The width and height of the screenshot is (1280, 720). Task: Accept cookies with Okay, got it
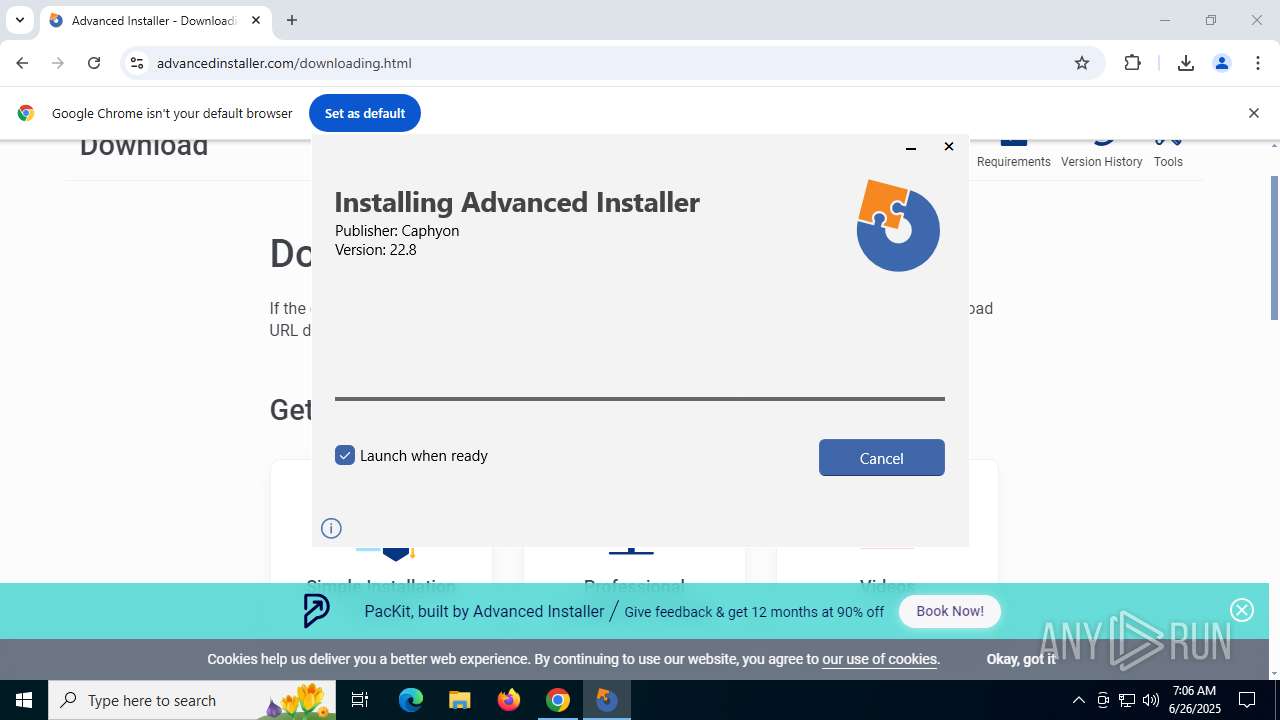click(x=1021, y=659)
